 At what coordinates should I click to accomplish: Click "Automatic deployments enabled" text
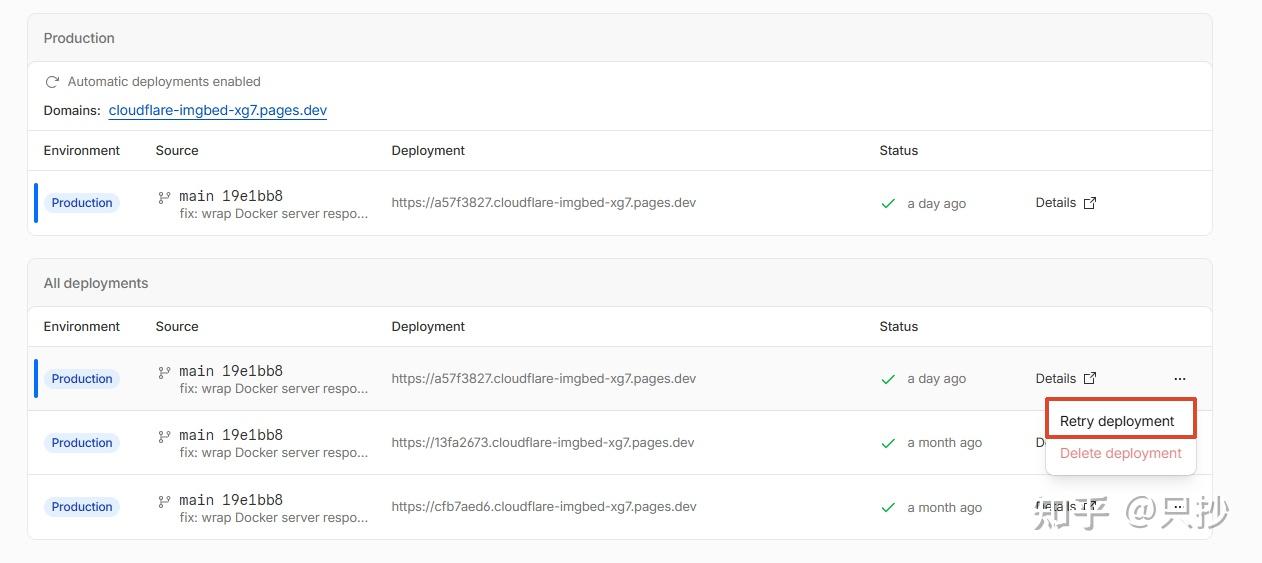[x=164, y=82]
